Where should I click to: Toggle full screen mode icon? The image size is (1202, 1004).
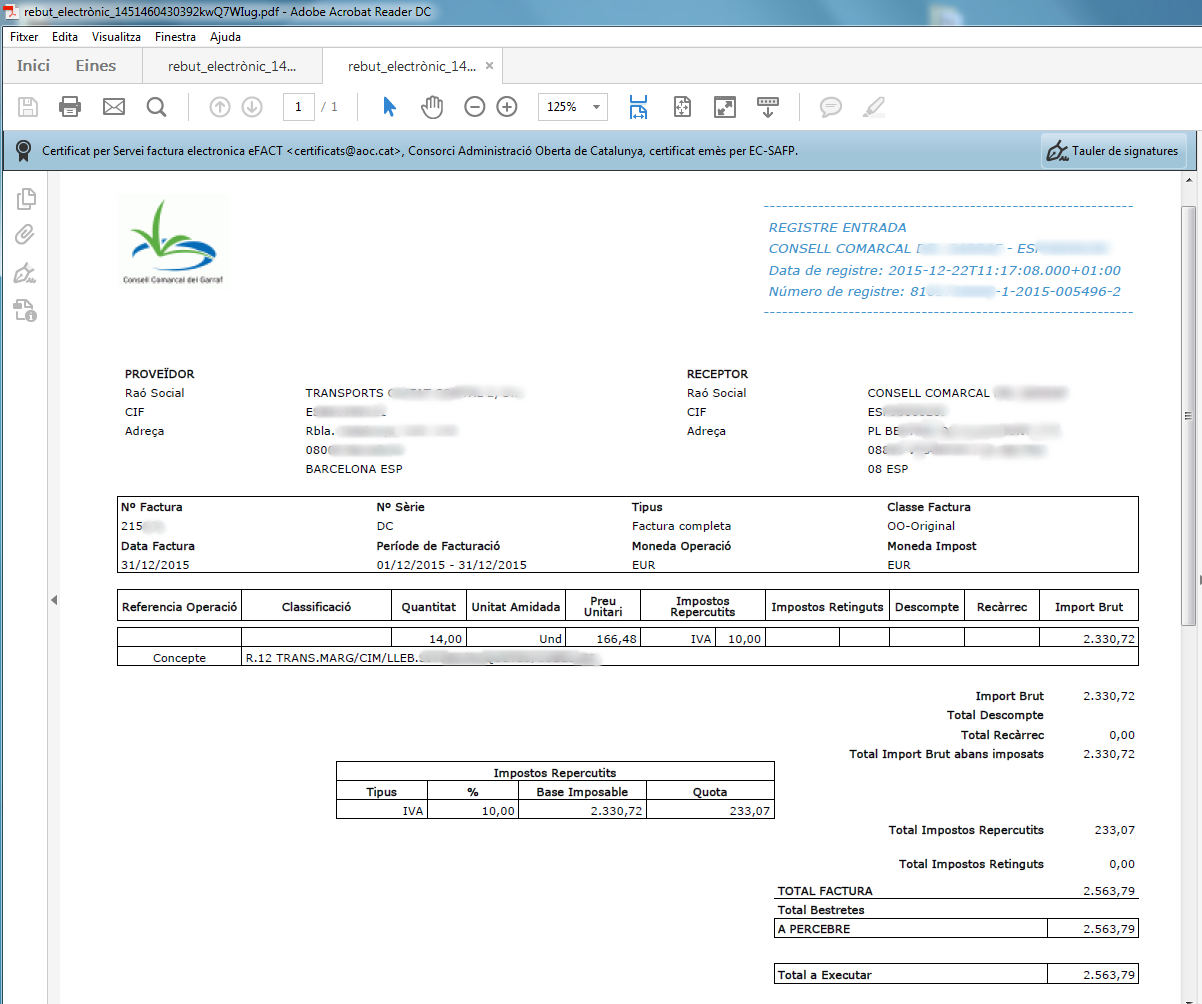724,107
